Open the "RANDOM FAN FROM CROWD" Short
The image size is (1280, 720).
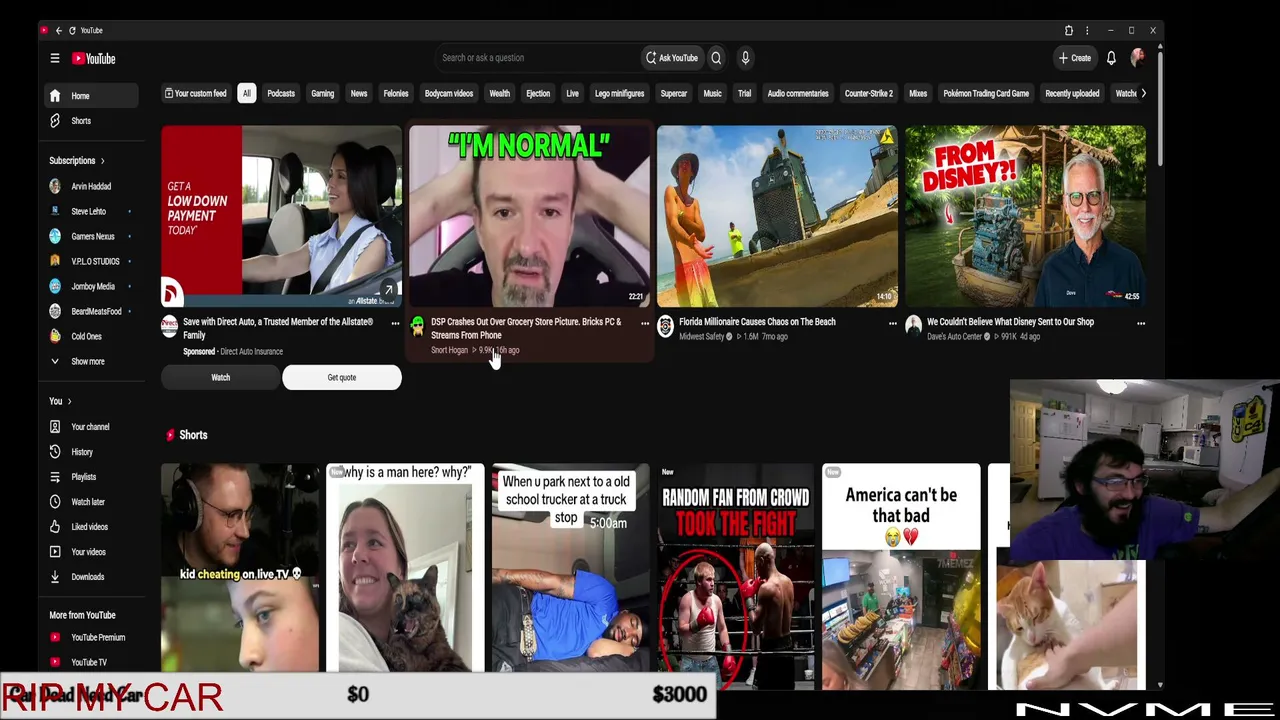click(x=735, y=575)
